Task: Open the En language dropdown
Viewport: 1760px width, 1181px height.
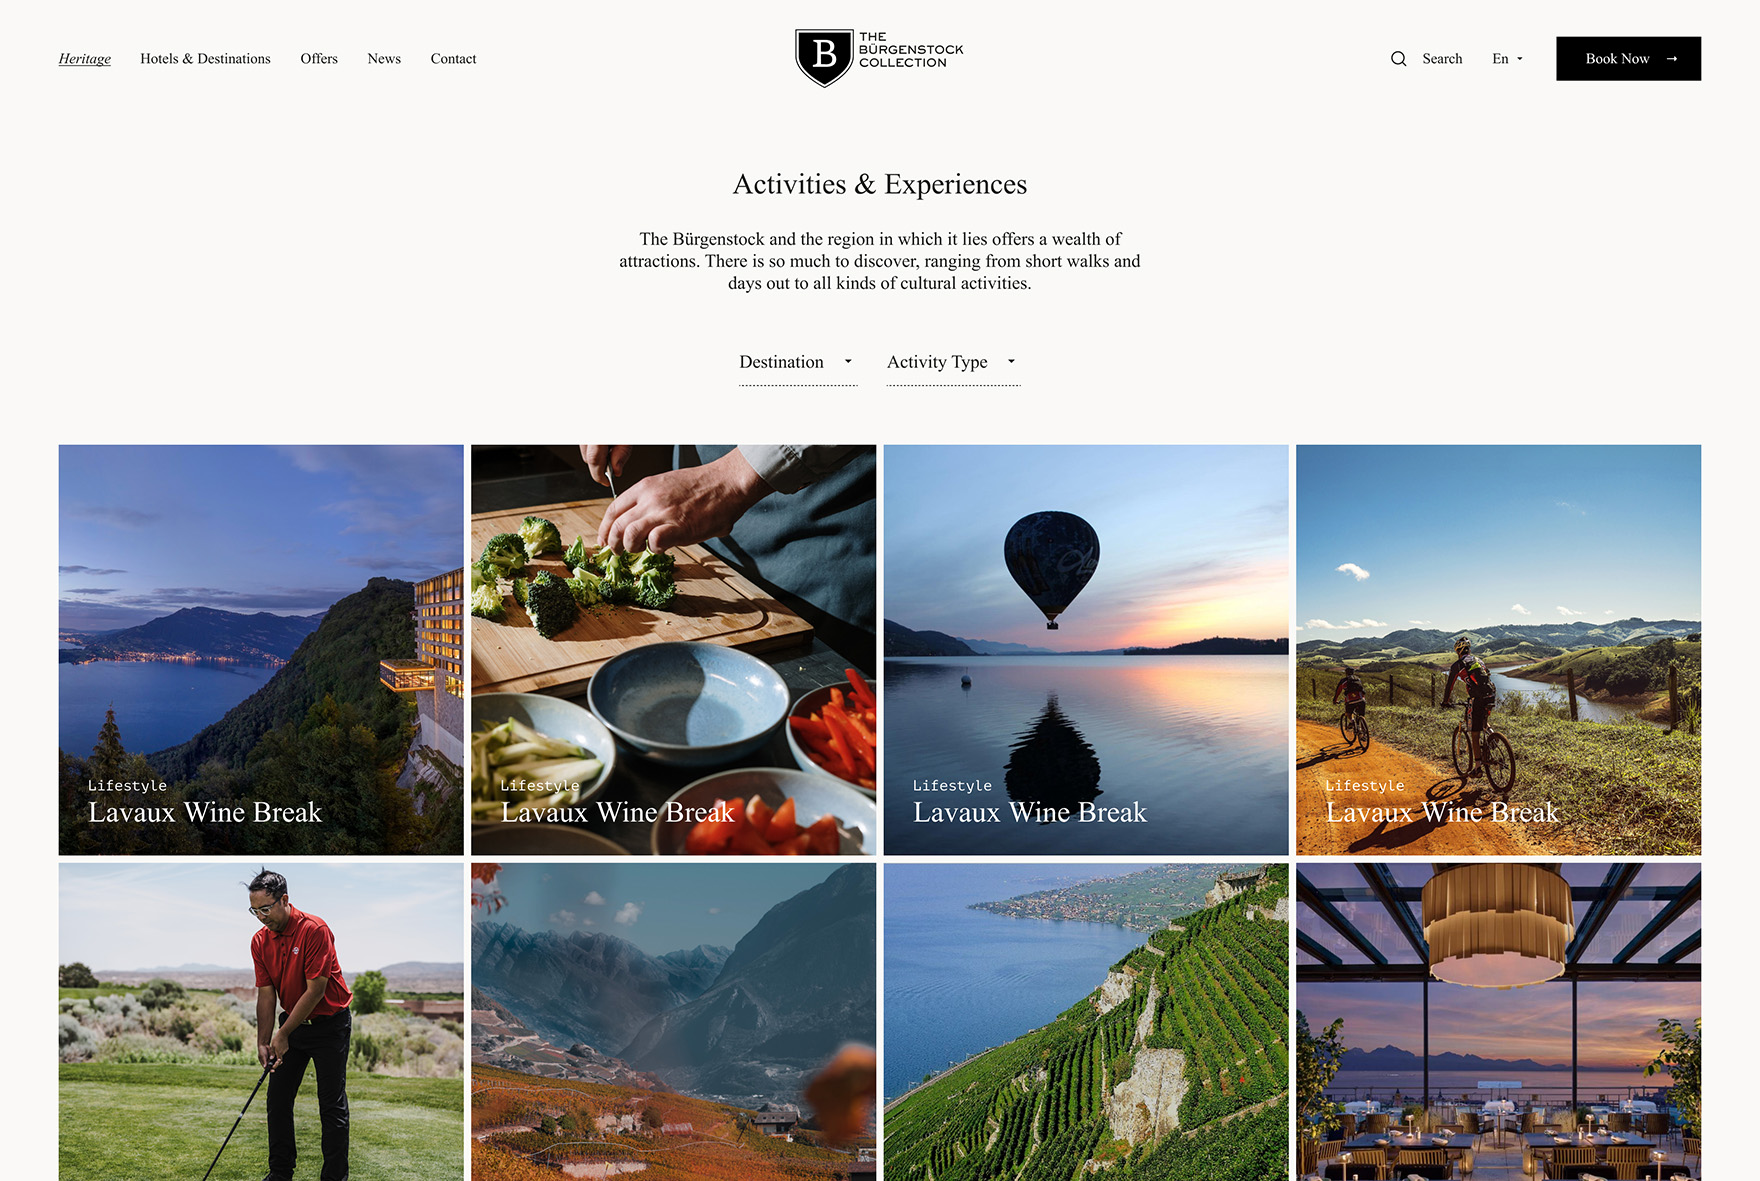Action: coord(1507,59)
